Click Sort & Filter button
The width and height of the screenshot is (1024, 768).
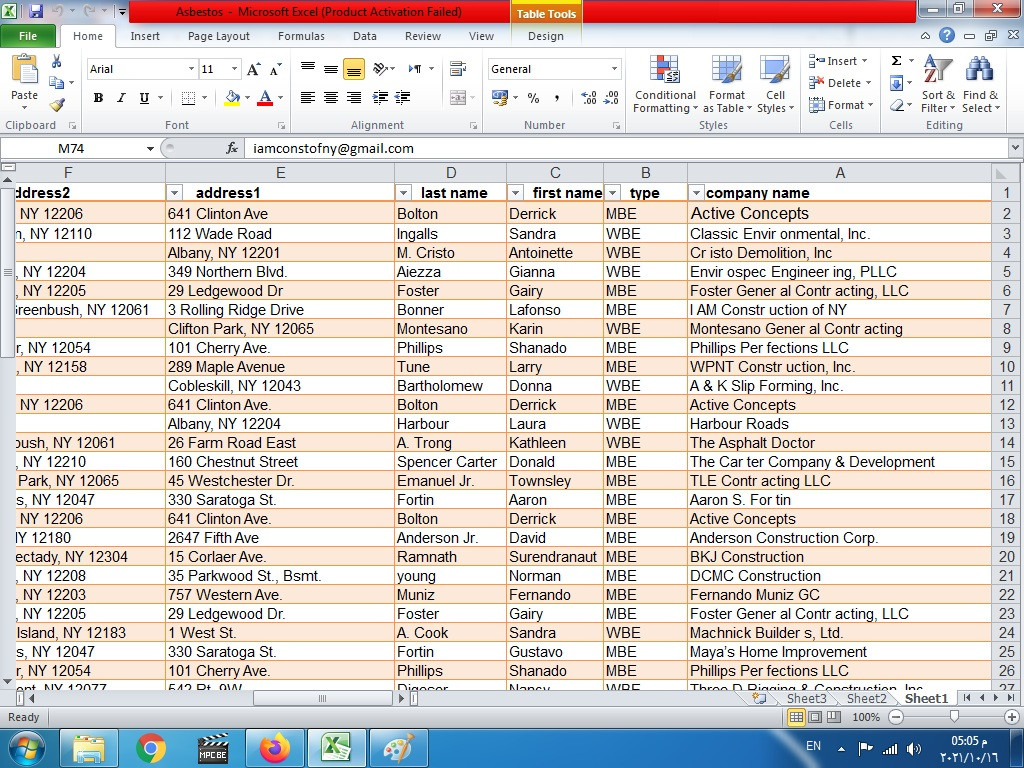click(938, 84)
